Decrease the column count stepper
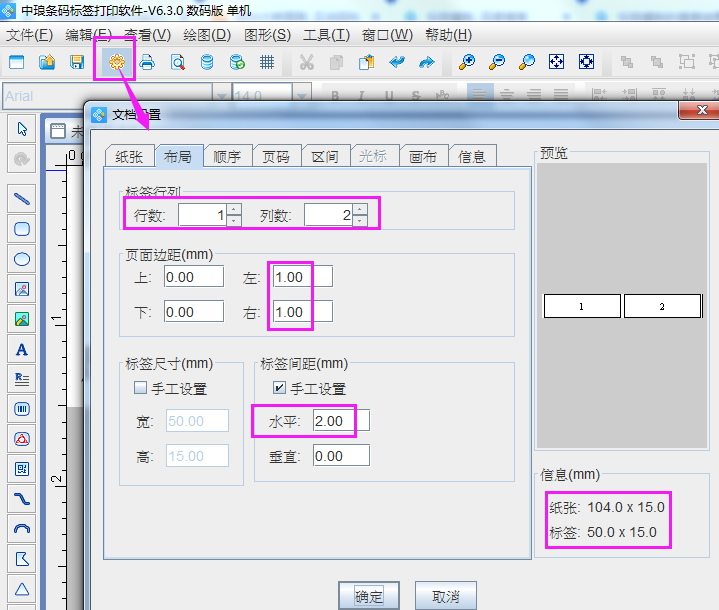 (360, 221)
